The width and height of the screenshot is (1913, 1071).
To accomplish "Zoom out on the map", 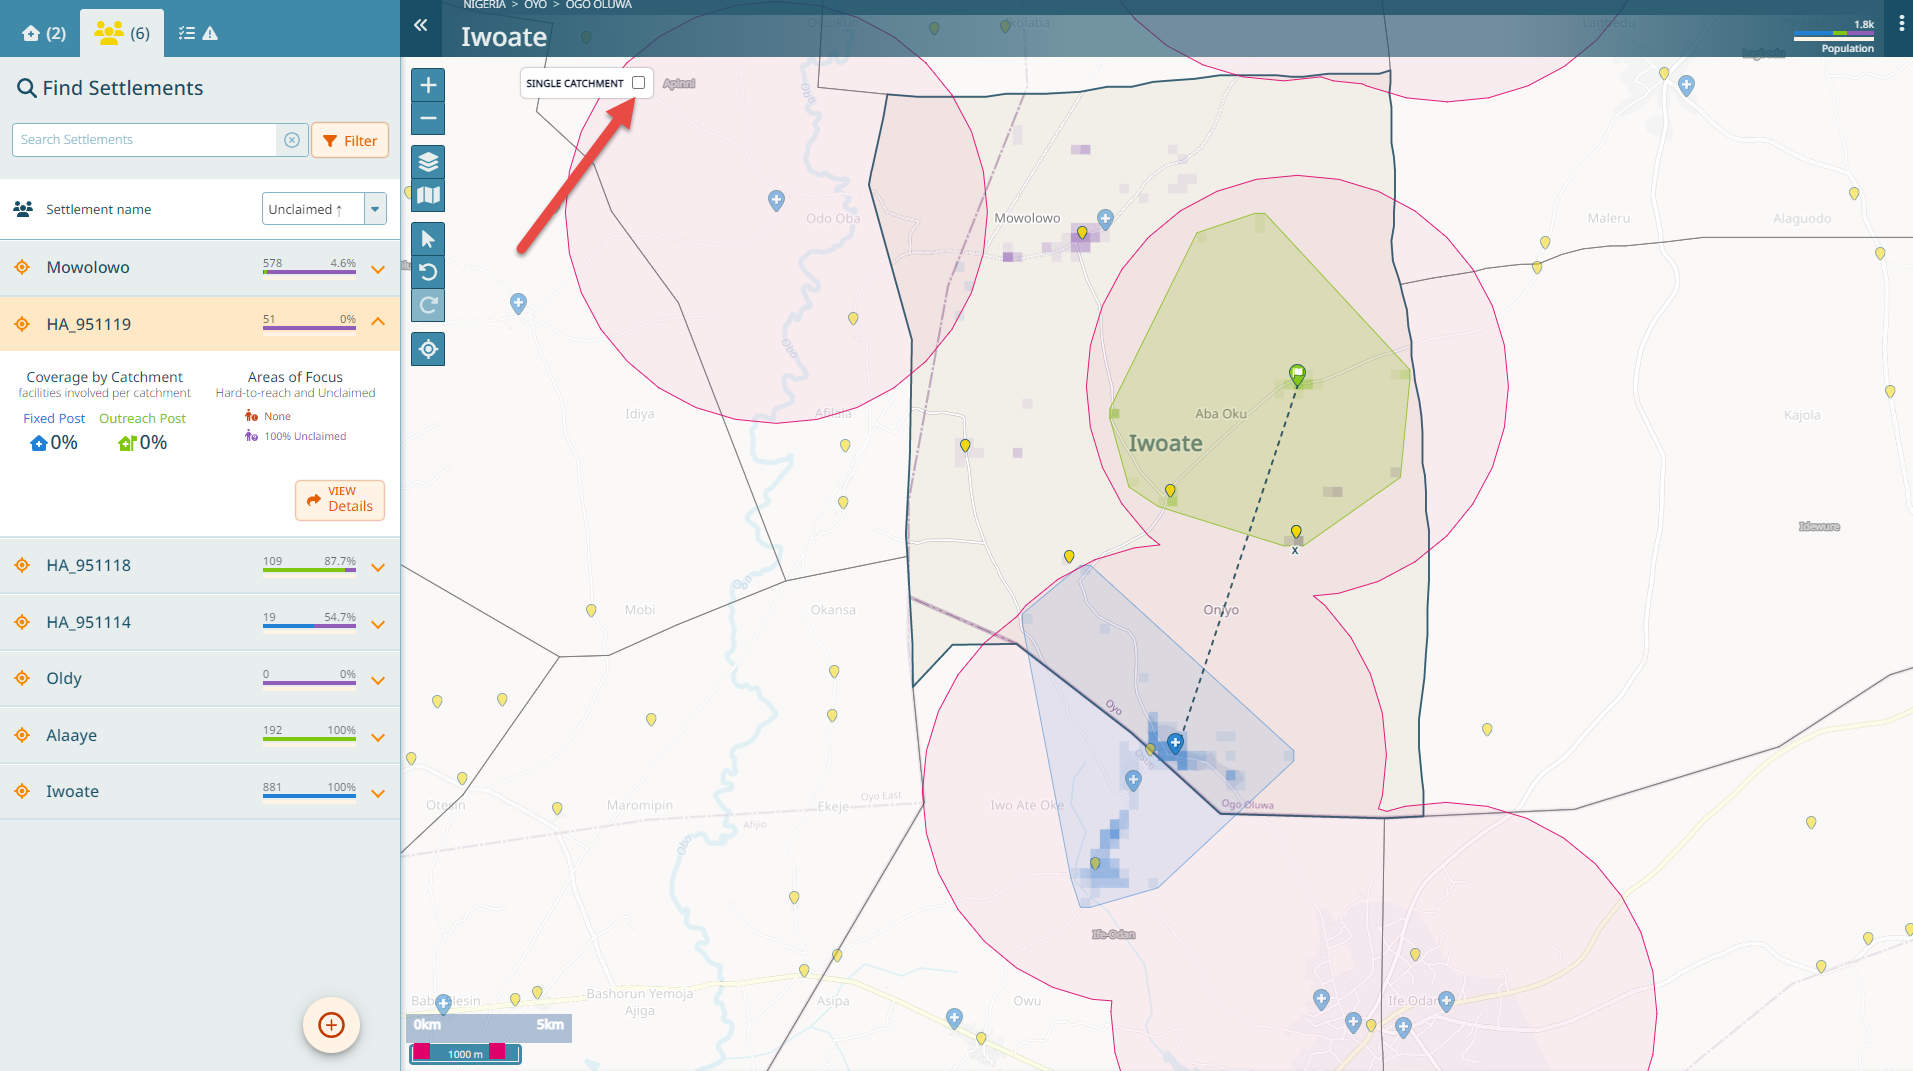I will click(428, 118).
